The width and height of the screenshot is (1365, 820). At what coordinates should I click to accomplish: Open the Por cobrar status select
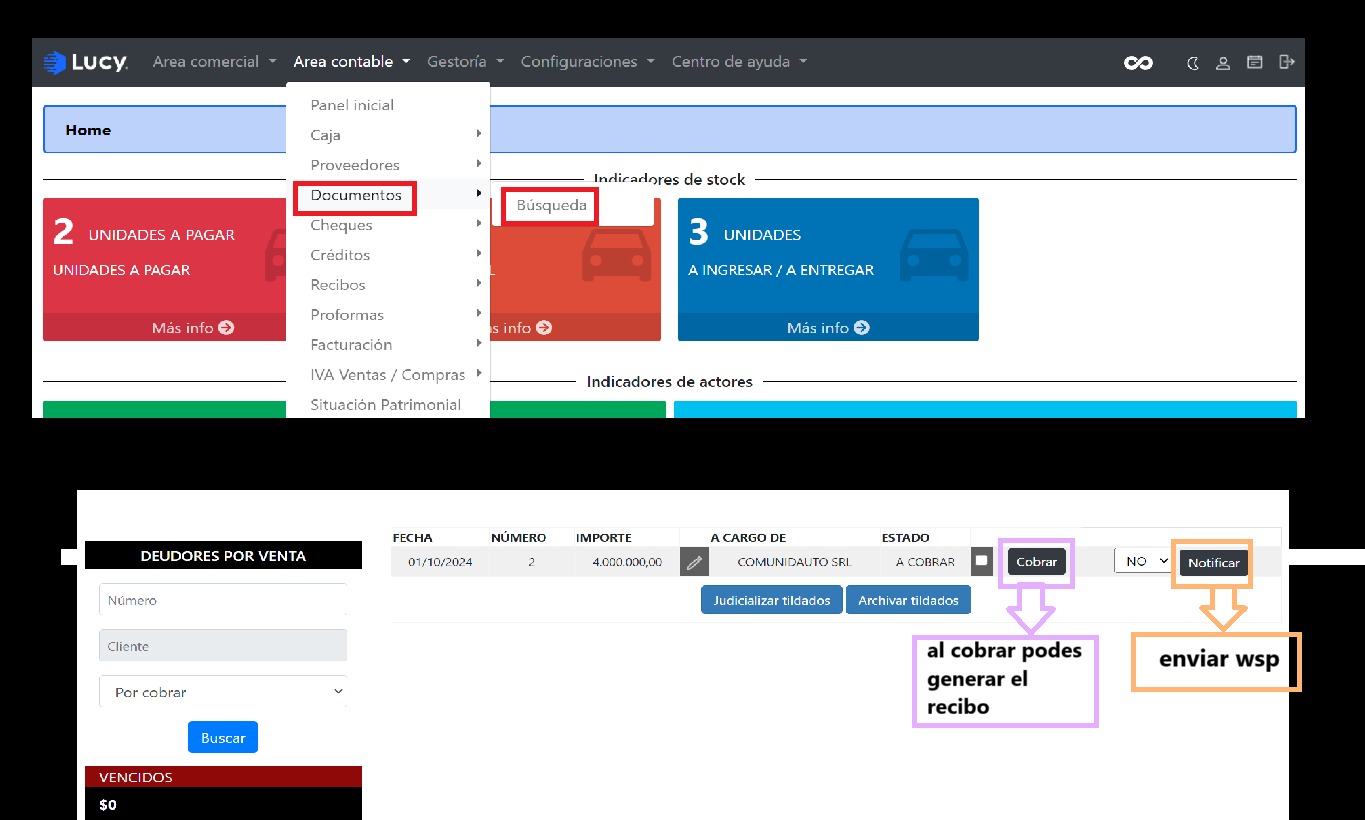coord(223,692)
